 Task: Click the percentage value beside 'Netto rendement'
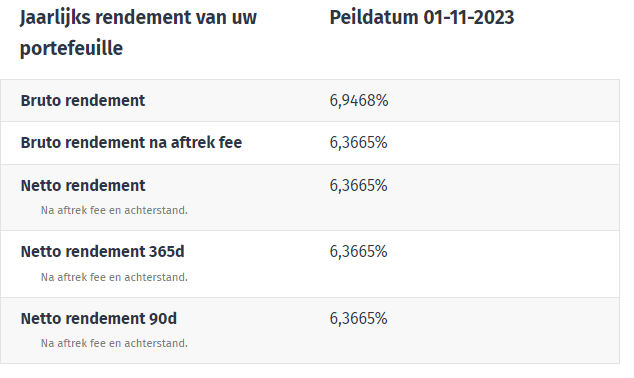[359, 186]
